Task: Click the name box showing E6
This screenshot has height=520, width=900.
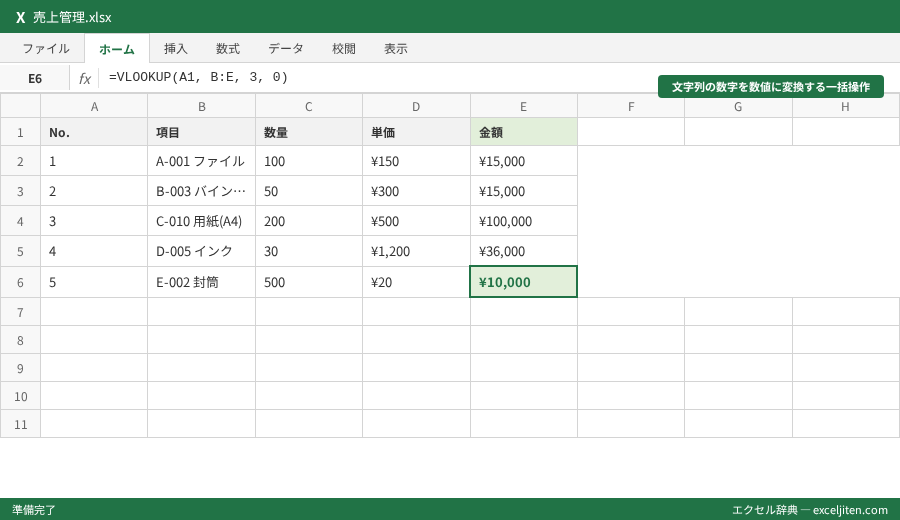Action: tap(35, 78)
